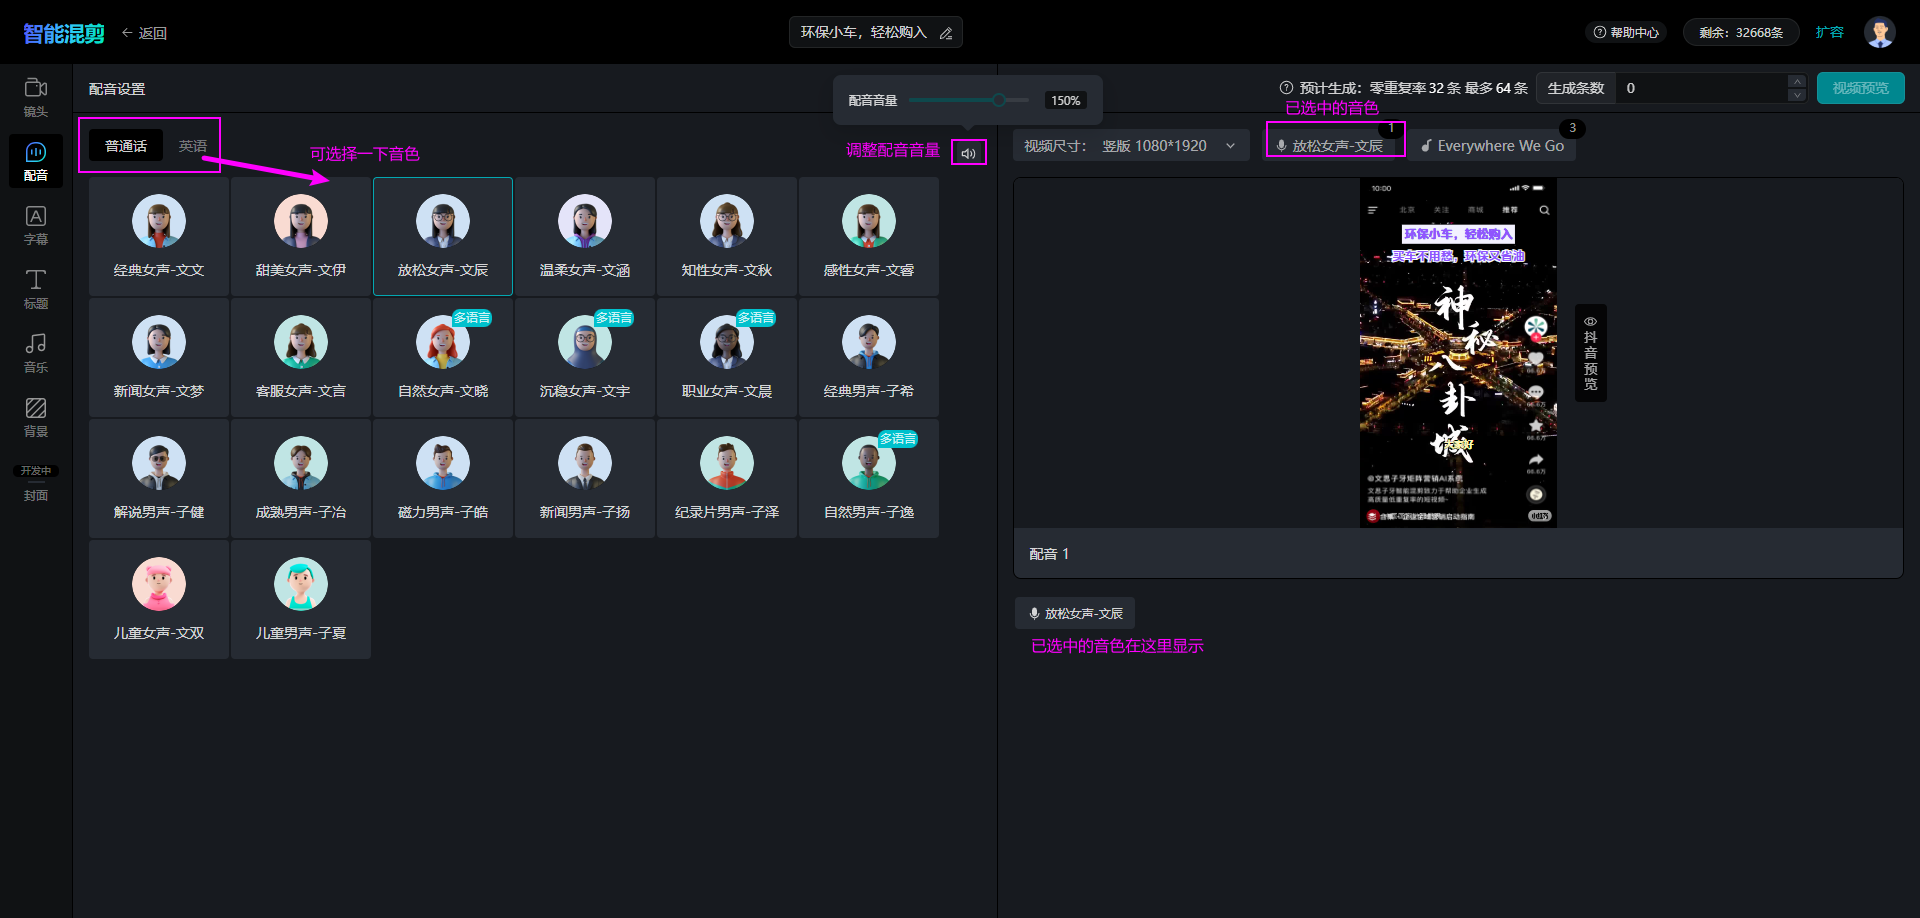This screenshot has height=918, width=1920.
Task: Click the pencil icon to edit project title
Action: (946, 33)
